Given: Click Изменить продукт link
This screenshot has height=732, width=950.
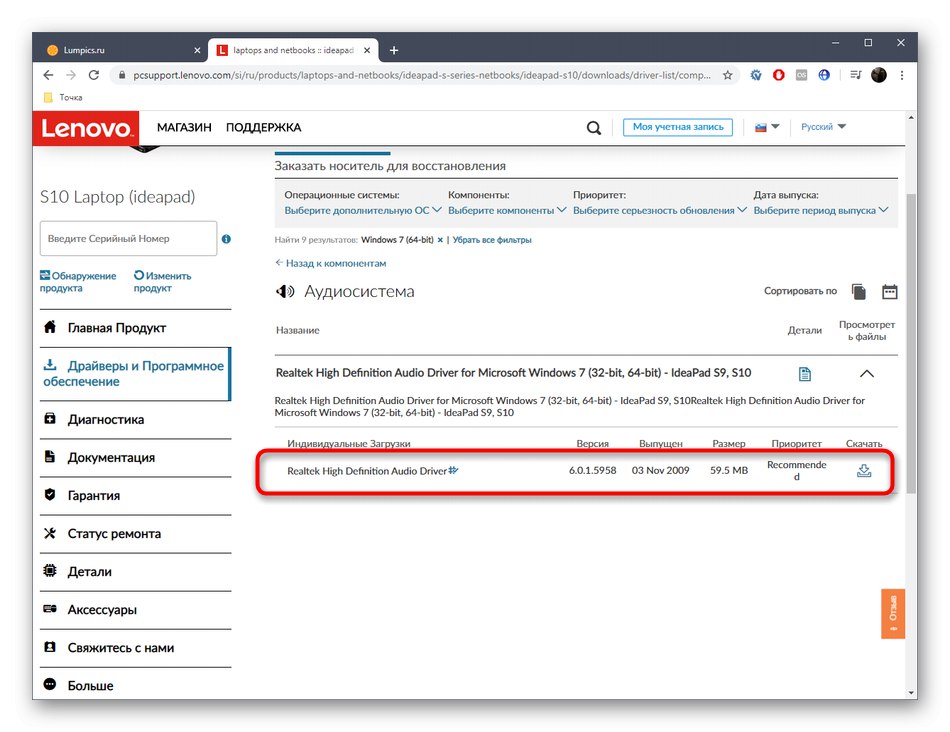Looking at the screenshot, I should pyautogui.click(x=162, y=282).
